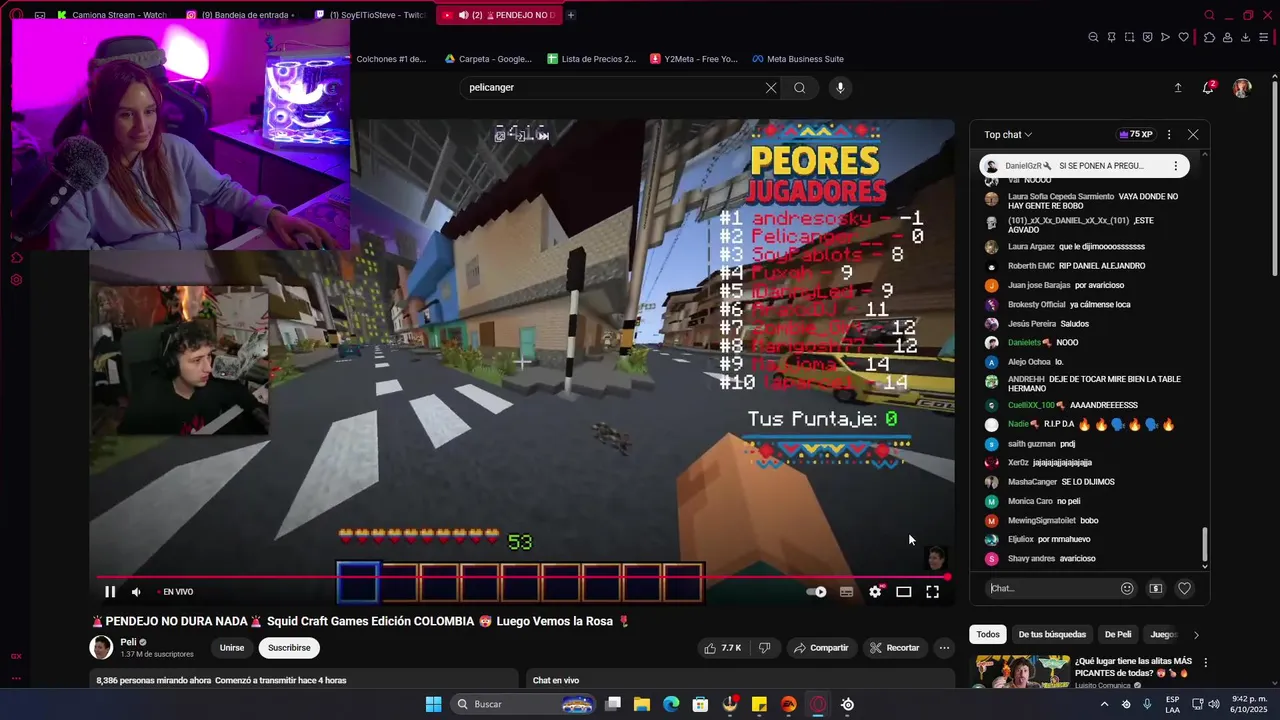Open Opera tab search magnifier

click(1209, 15)
